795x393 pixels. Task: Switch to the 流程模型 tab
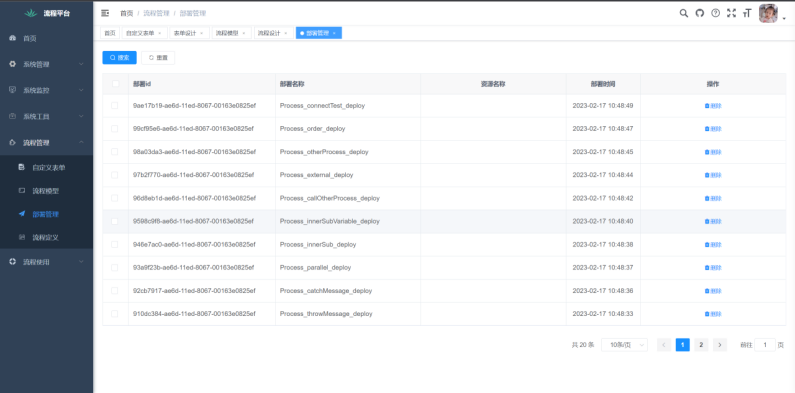pos(231,33)
